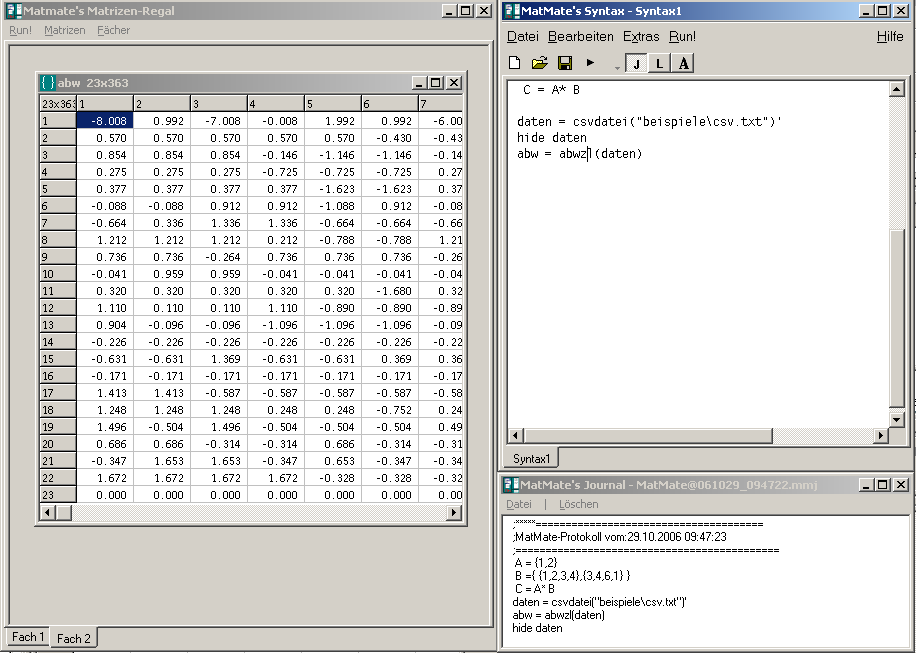916x653 pixels.
Task: Click Hilfe in the Syntax window
Action: click(889, 37)
